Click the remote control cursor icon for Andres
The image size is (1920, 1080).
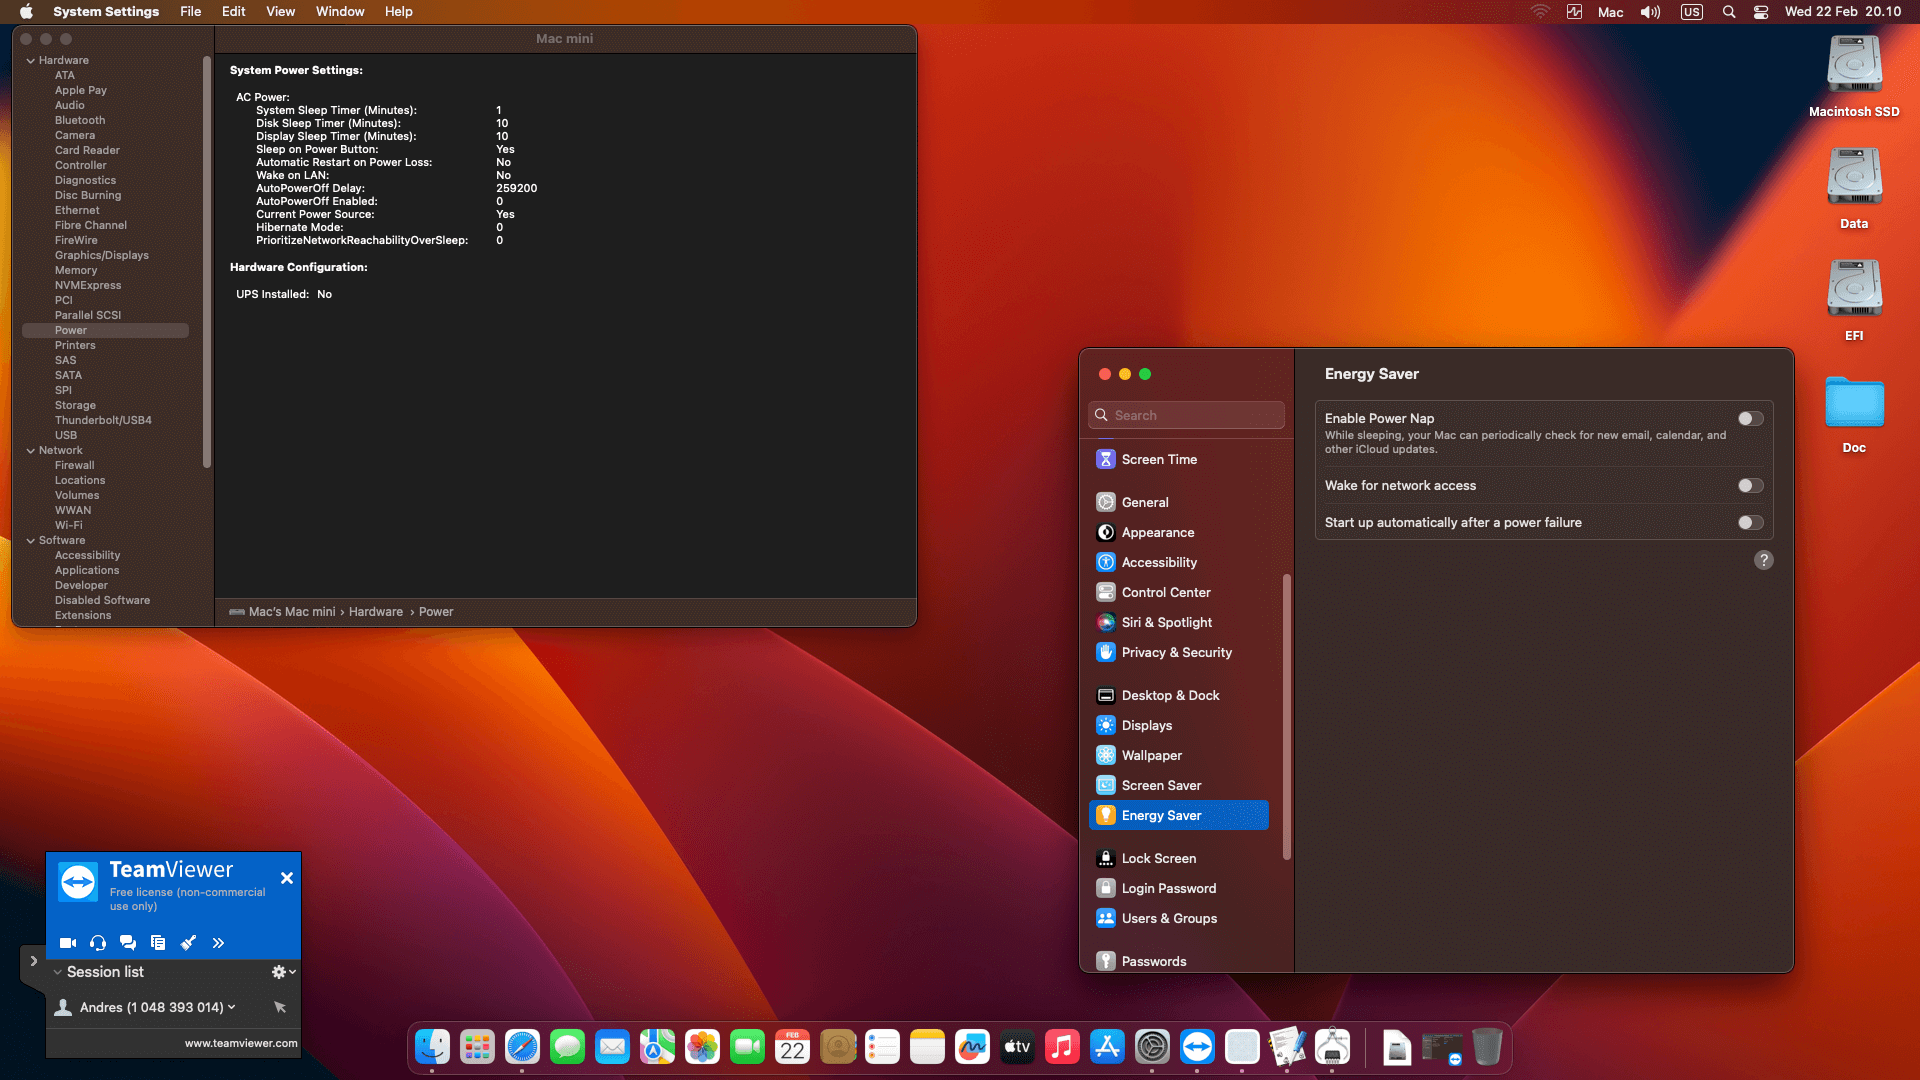click(280, 1007)
